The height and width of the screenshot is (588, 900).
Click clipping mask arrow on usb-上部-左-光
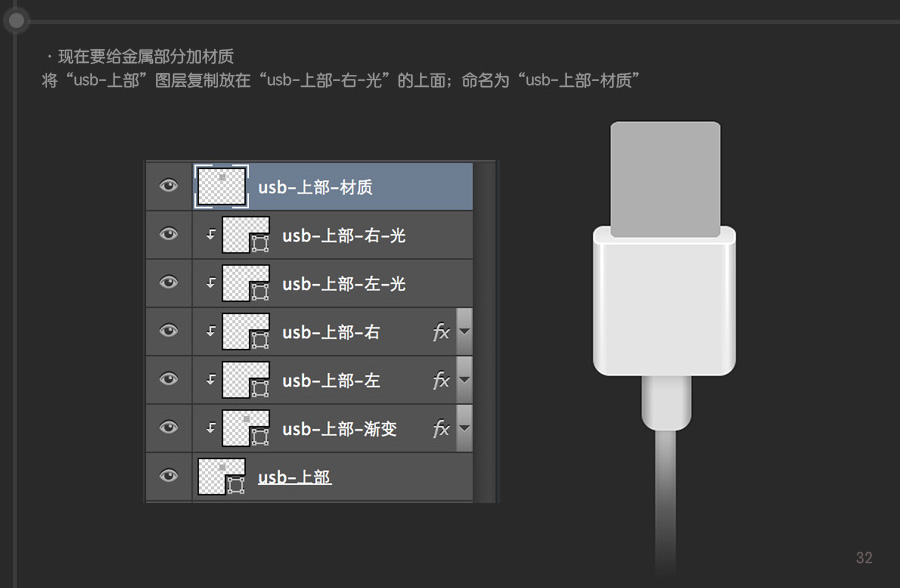point(211,283)
